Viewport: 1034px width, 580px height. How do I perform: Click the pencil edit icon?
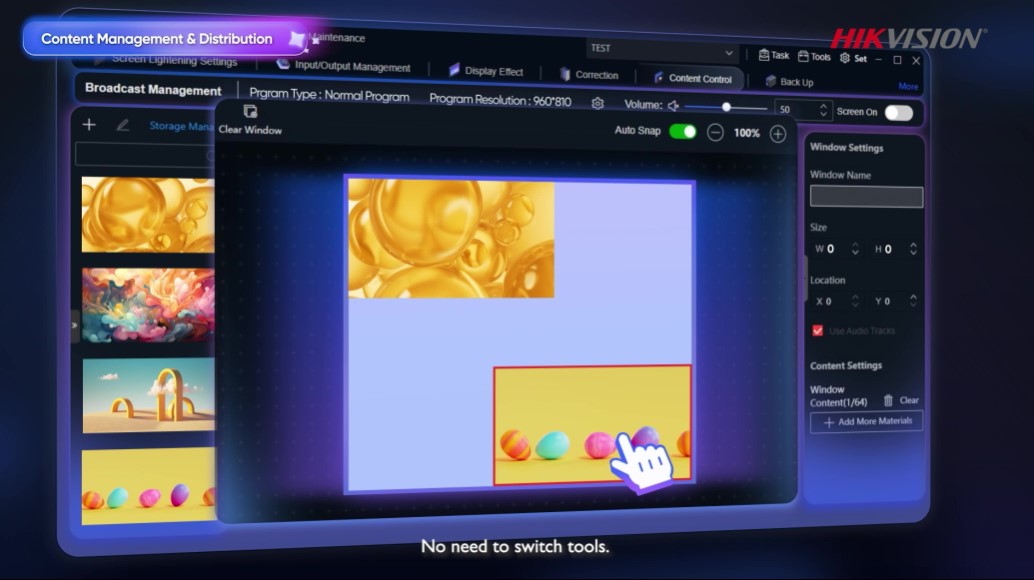pos(123,125)
